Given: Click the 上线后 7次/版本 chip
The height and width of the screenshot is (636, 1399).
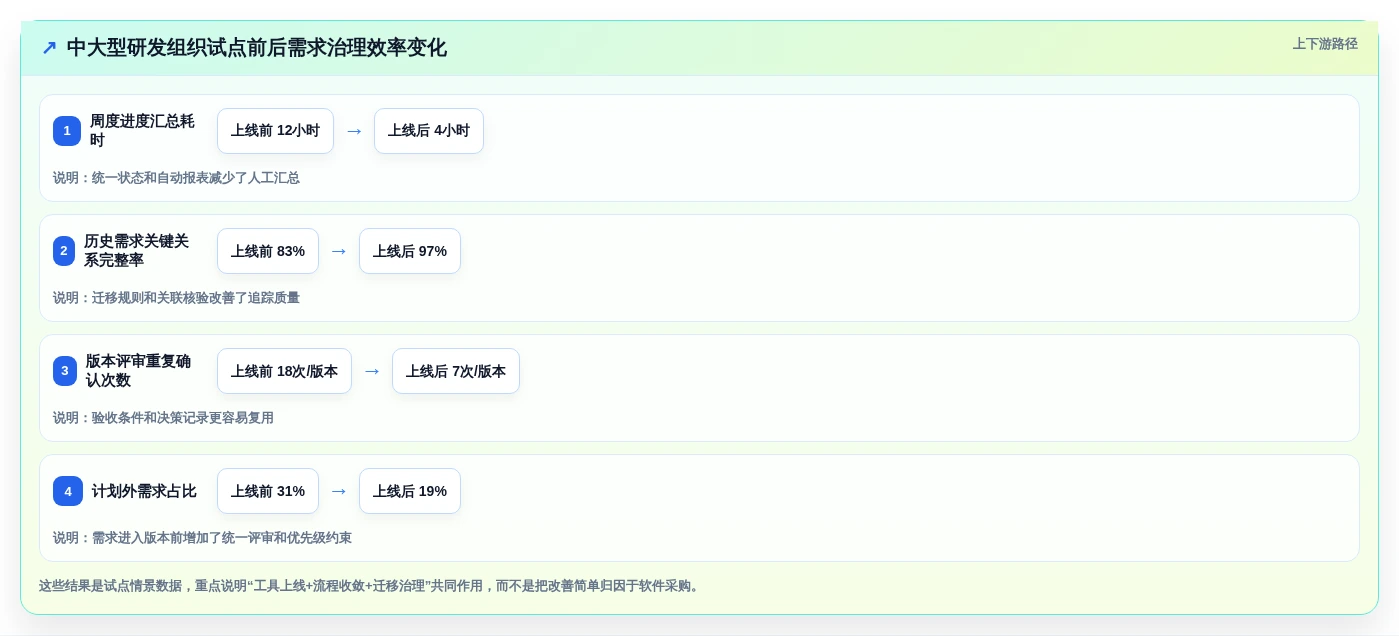Looking at the screenshot, I should tap(456, 371).
